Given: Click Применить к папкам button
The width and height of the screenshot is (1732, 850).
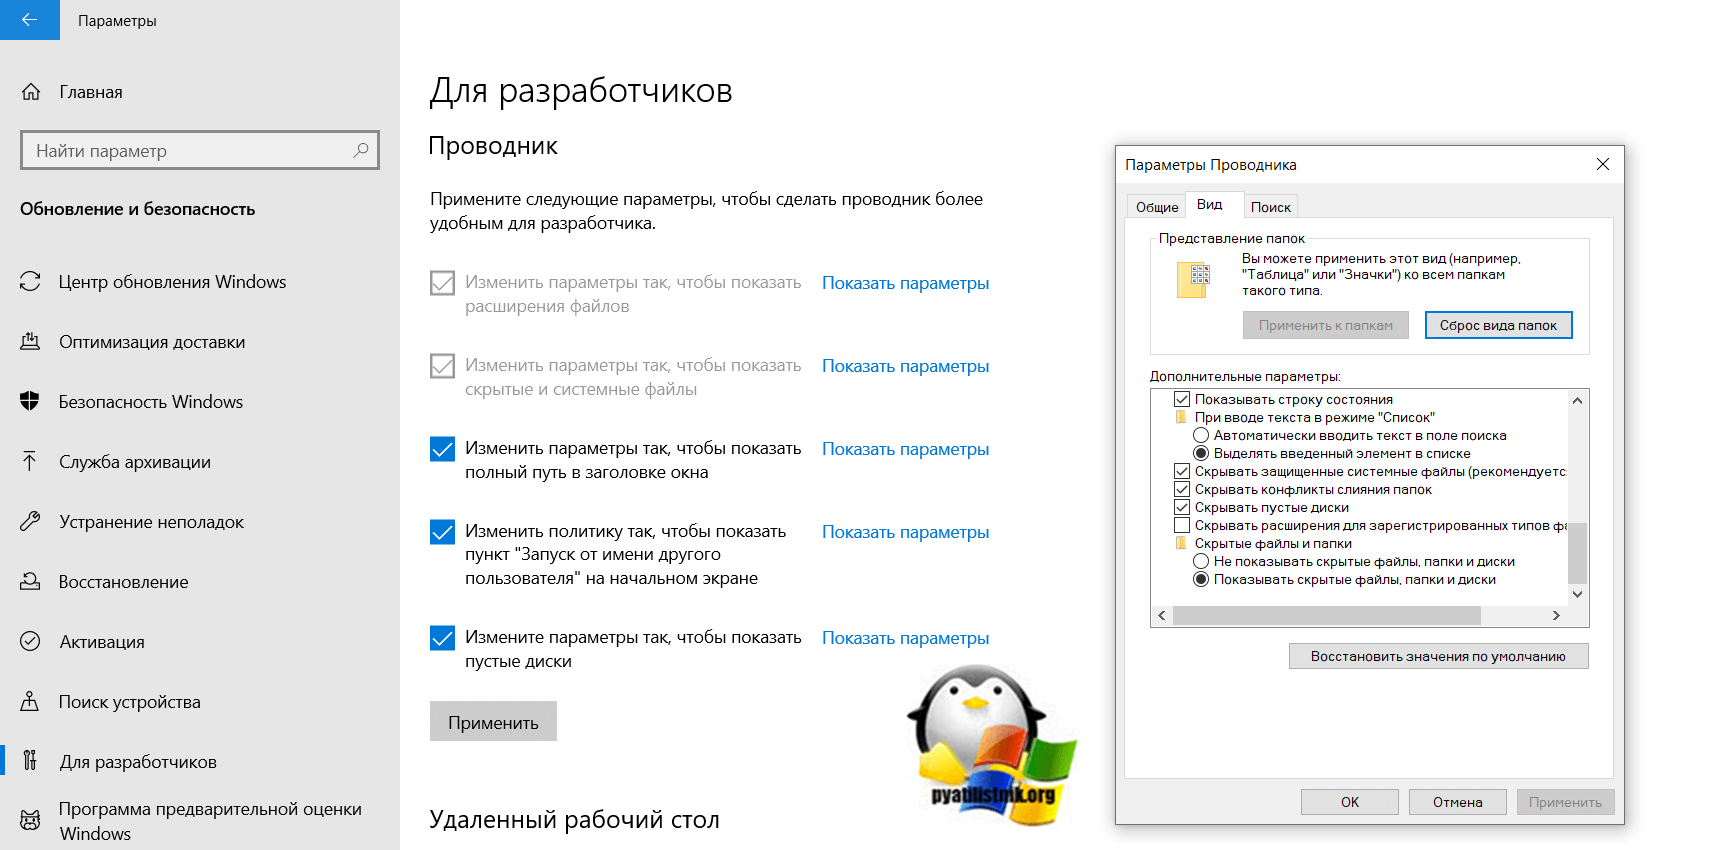Looking at the screenshot, I should click(x=1325, y=325).
